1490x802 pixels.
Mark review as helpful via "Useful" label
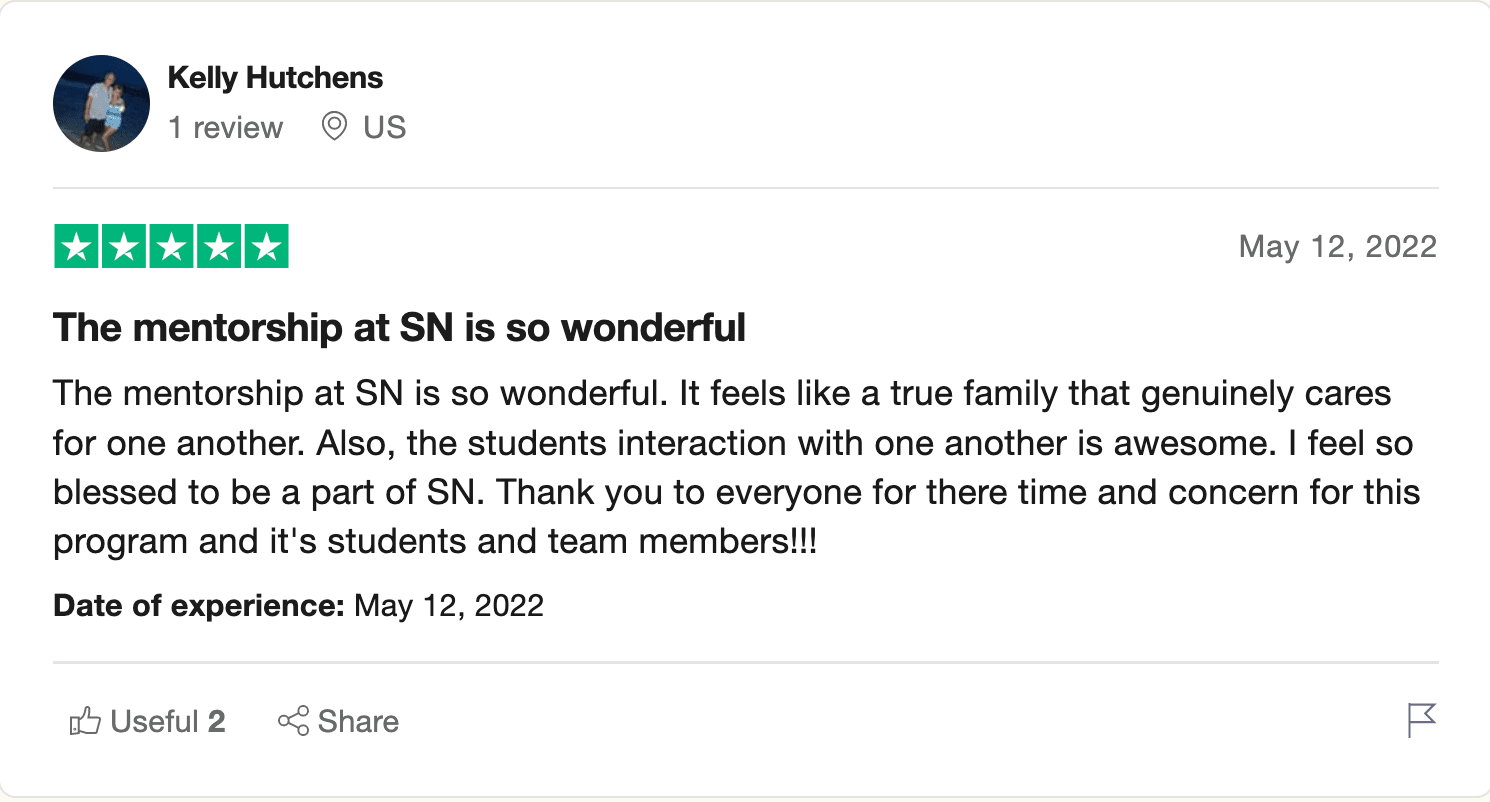tap(155, 721)
